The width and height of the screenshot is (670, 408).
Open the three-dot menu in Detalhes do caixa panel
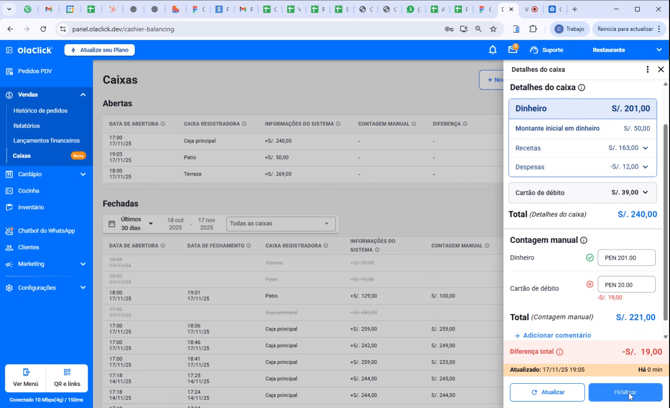[647, 69]
